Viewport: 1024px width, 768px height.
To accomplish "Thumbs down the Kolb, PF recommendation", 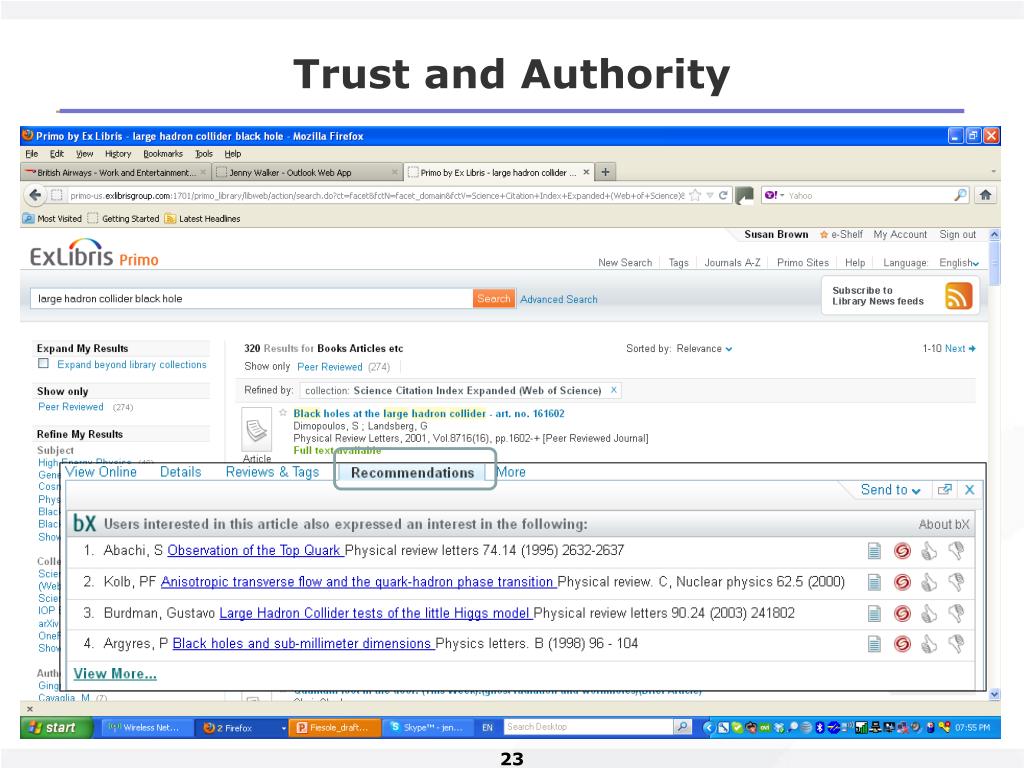I will [956, 582].
